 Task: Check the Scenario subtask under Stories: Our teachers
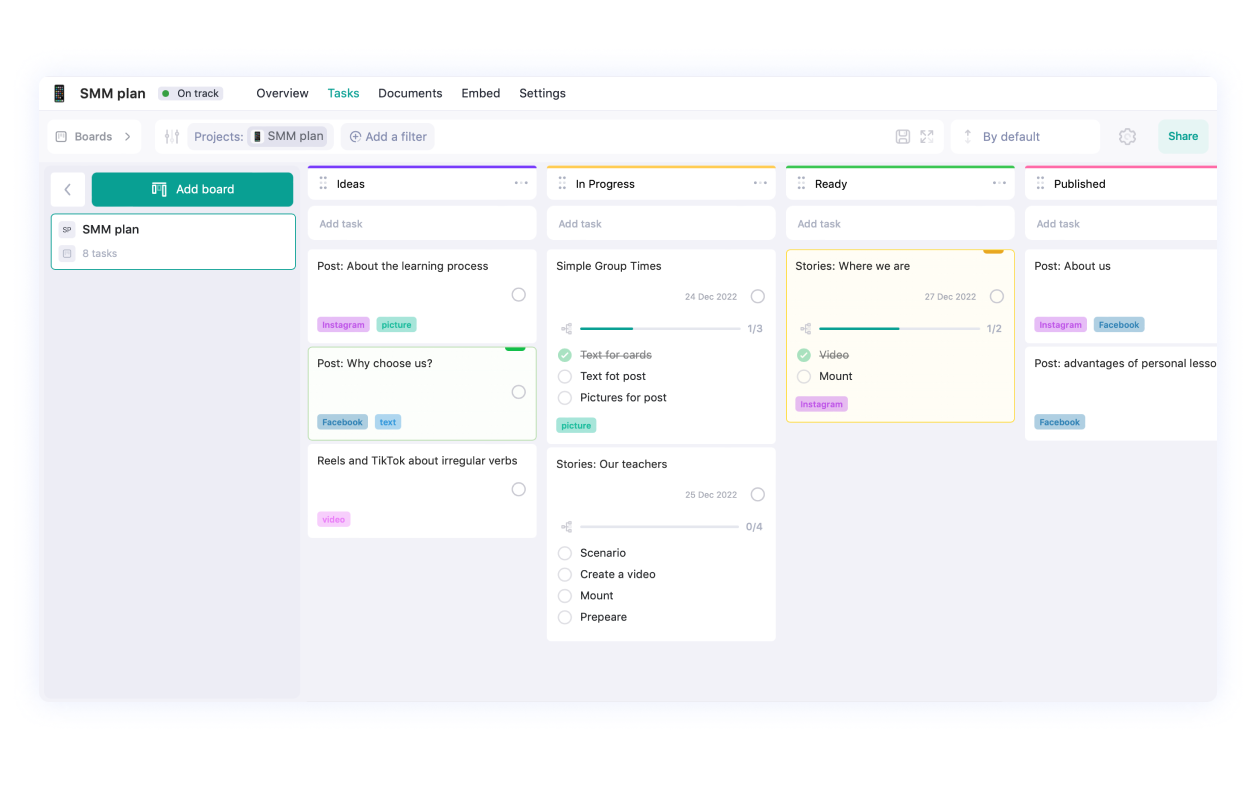click(x=564, y=553)
